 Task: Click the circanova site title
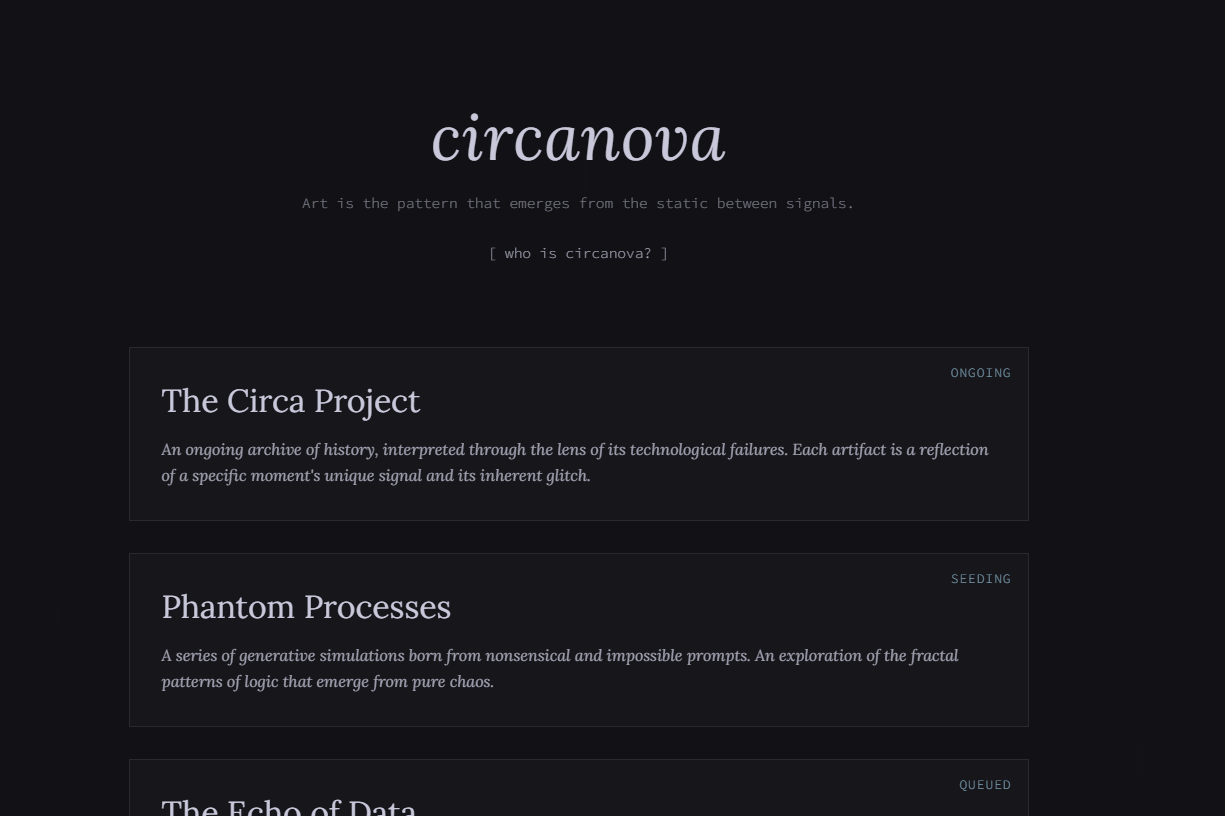coord(578,138)
